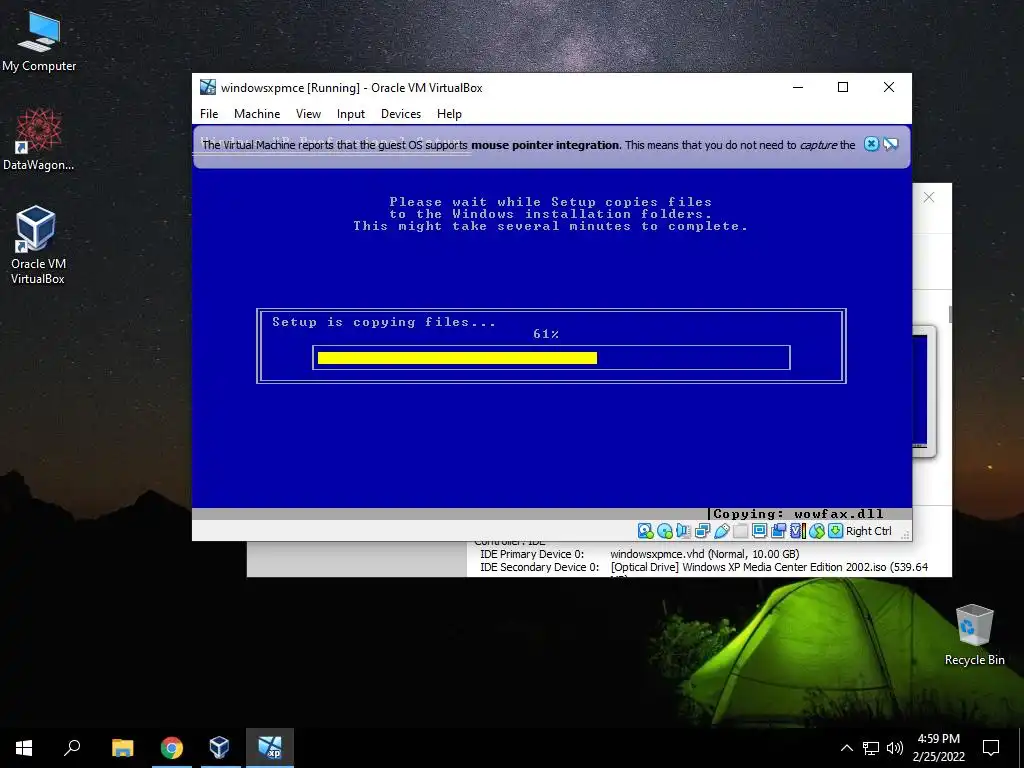This screenshot has height=768, width=1024.
Task: Click the network tray icon
Action: 871,748
